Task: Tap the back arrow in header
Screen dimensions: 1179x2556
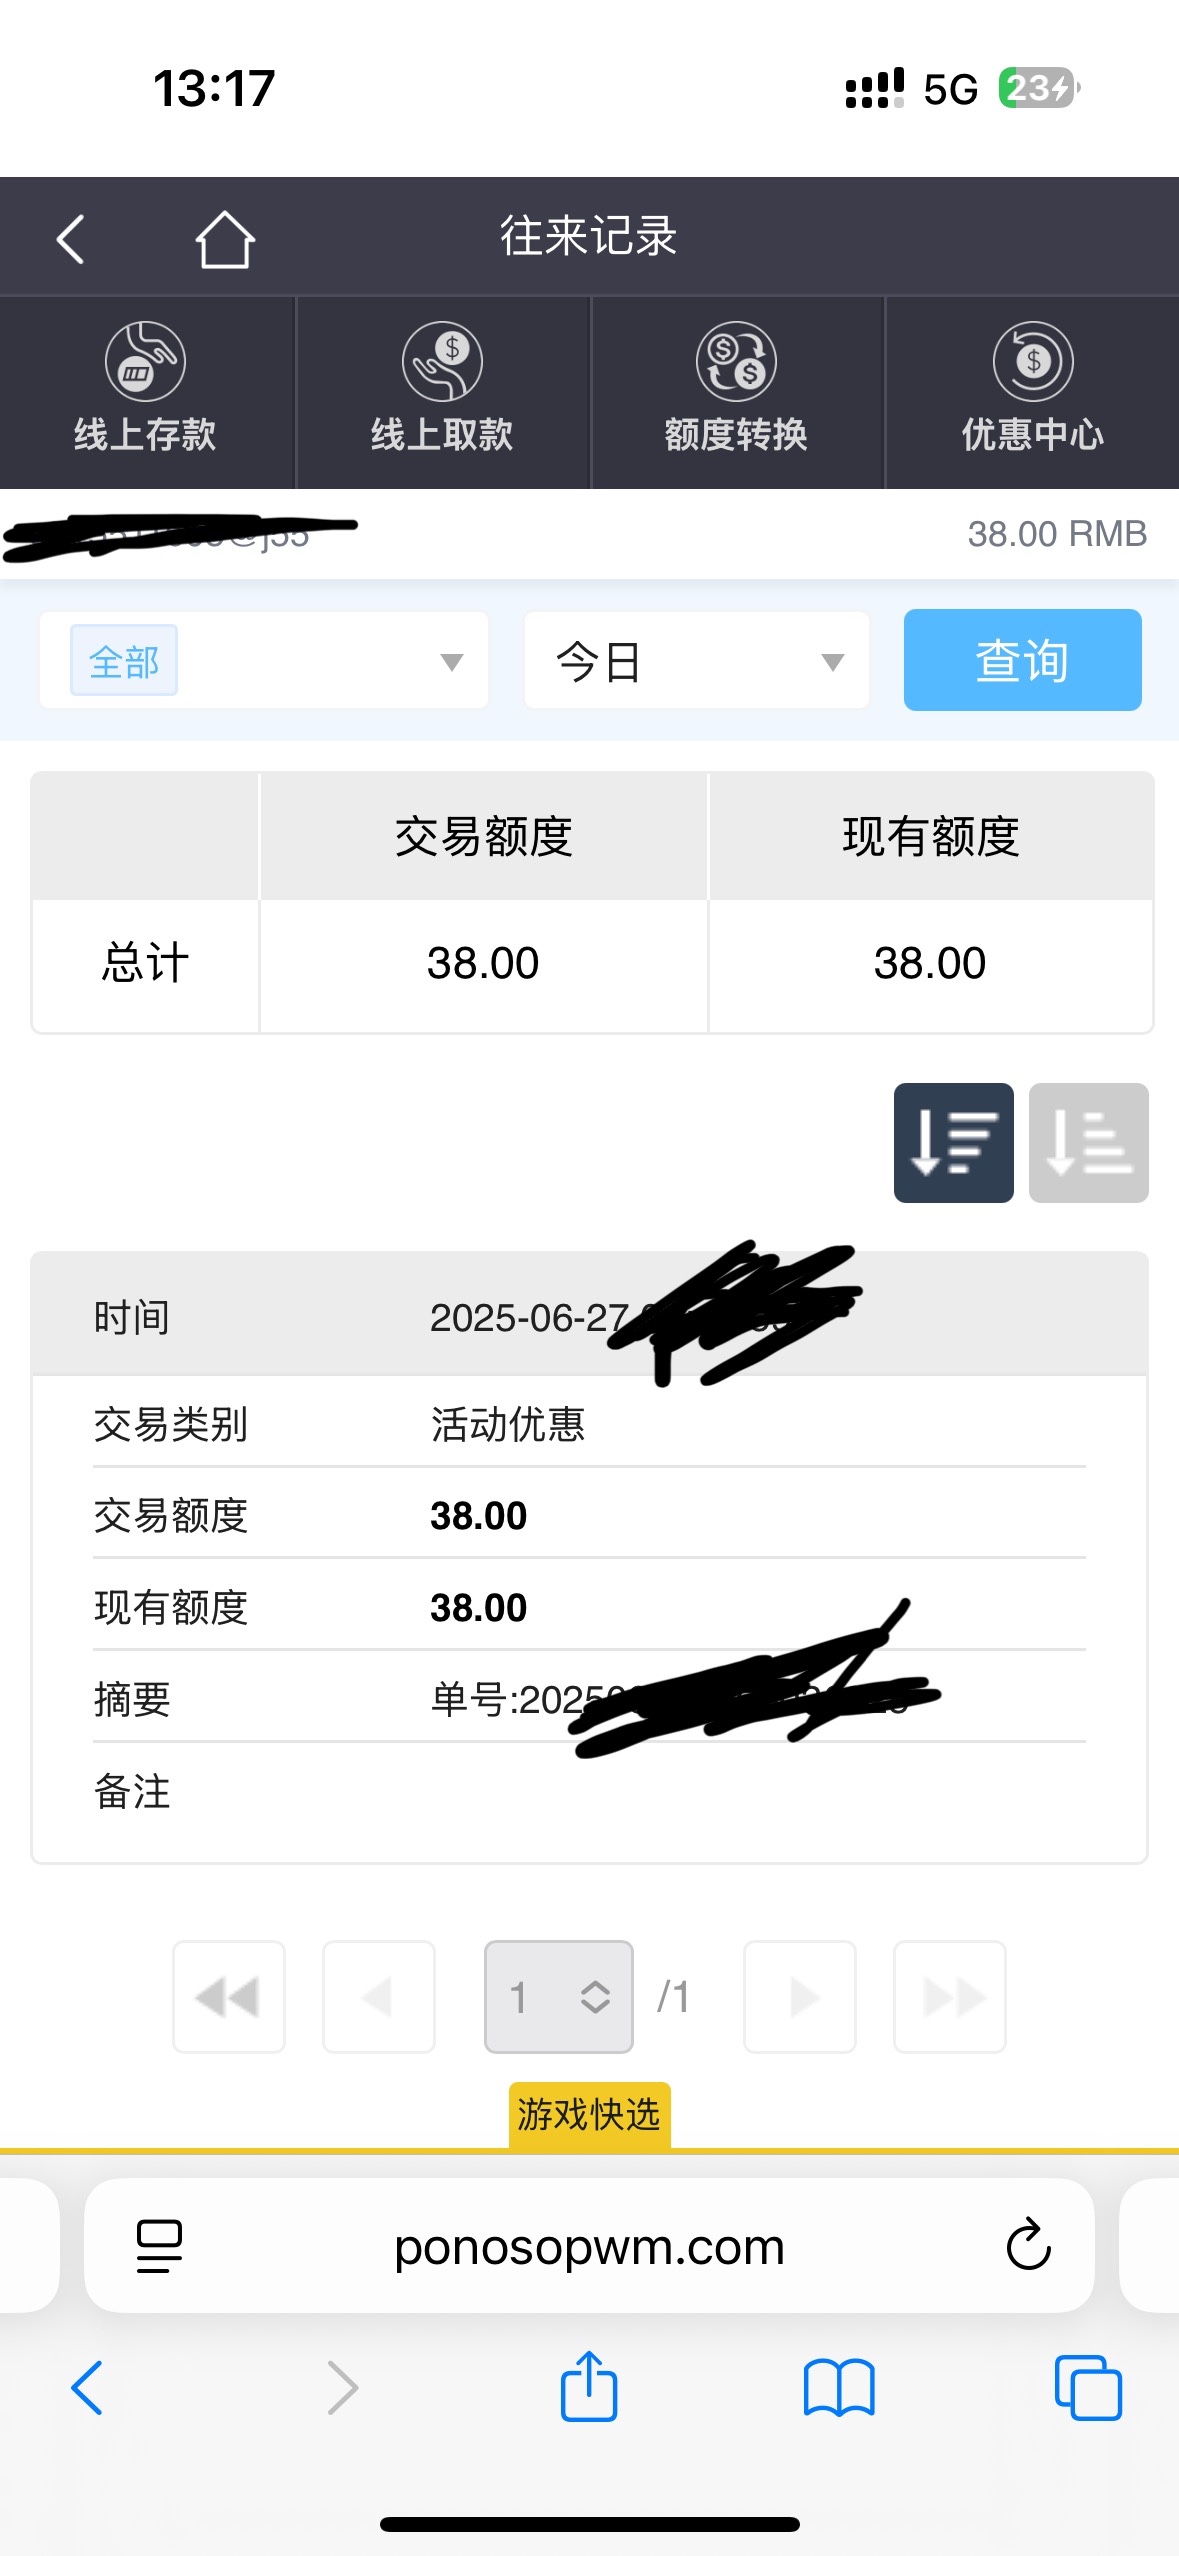Action: coord(70,239)
